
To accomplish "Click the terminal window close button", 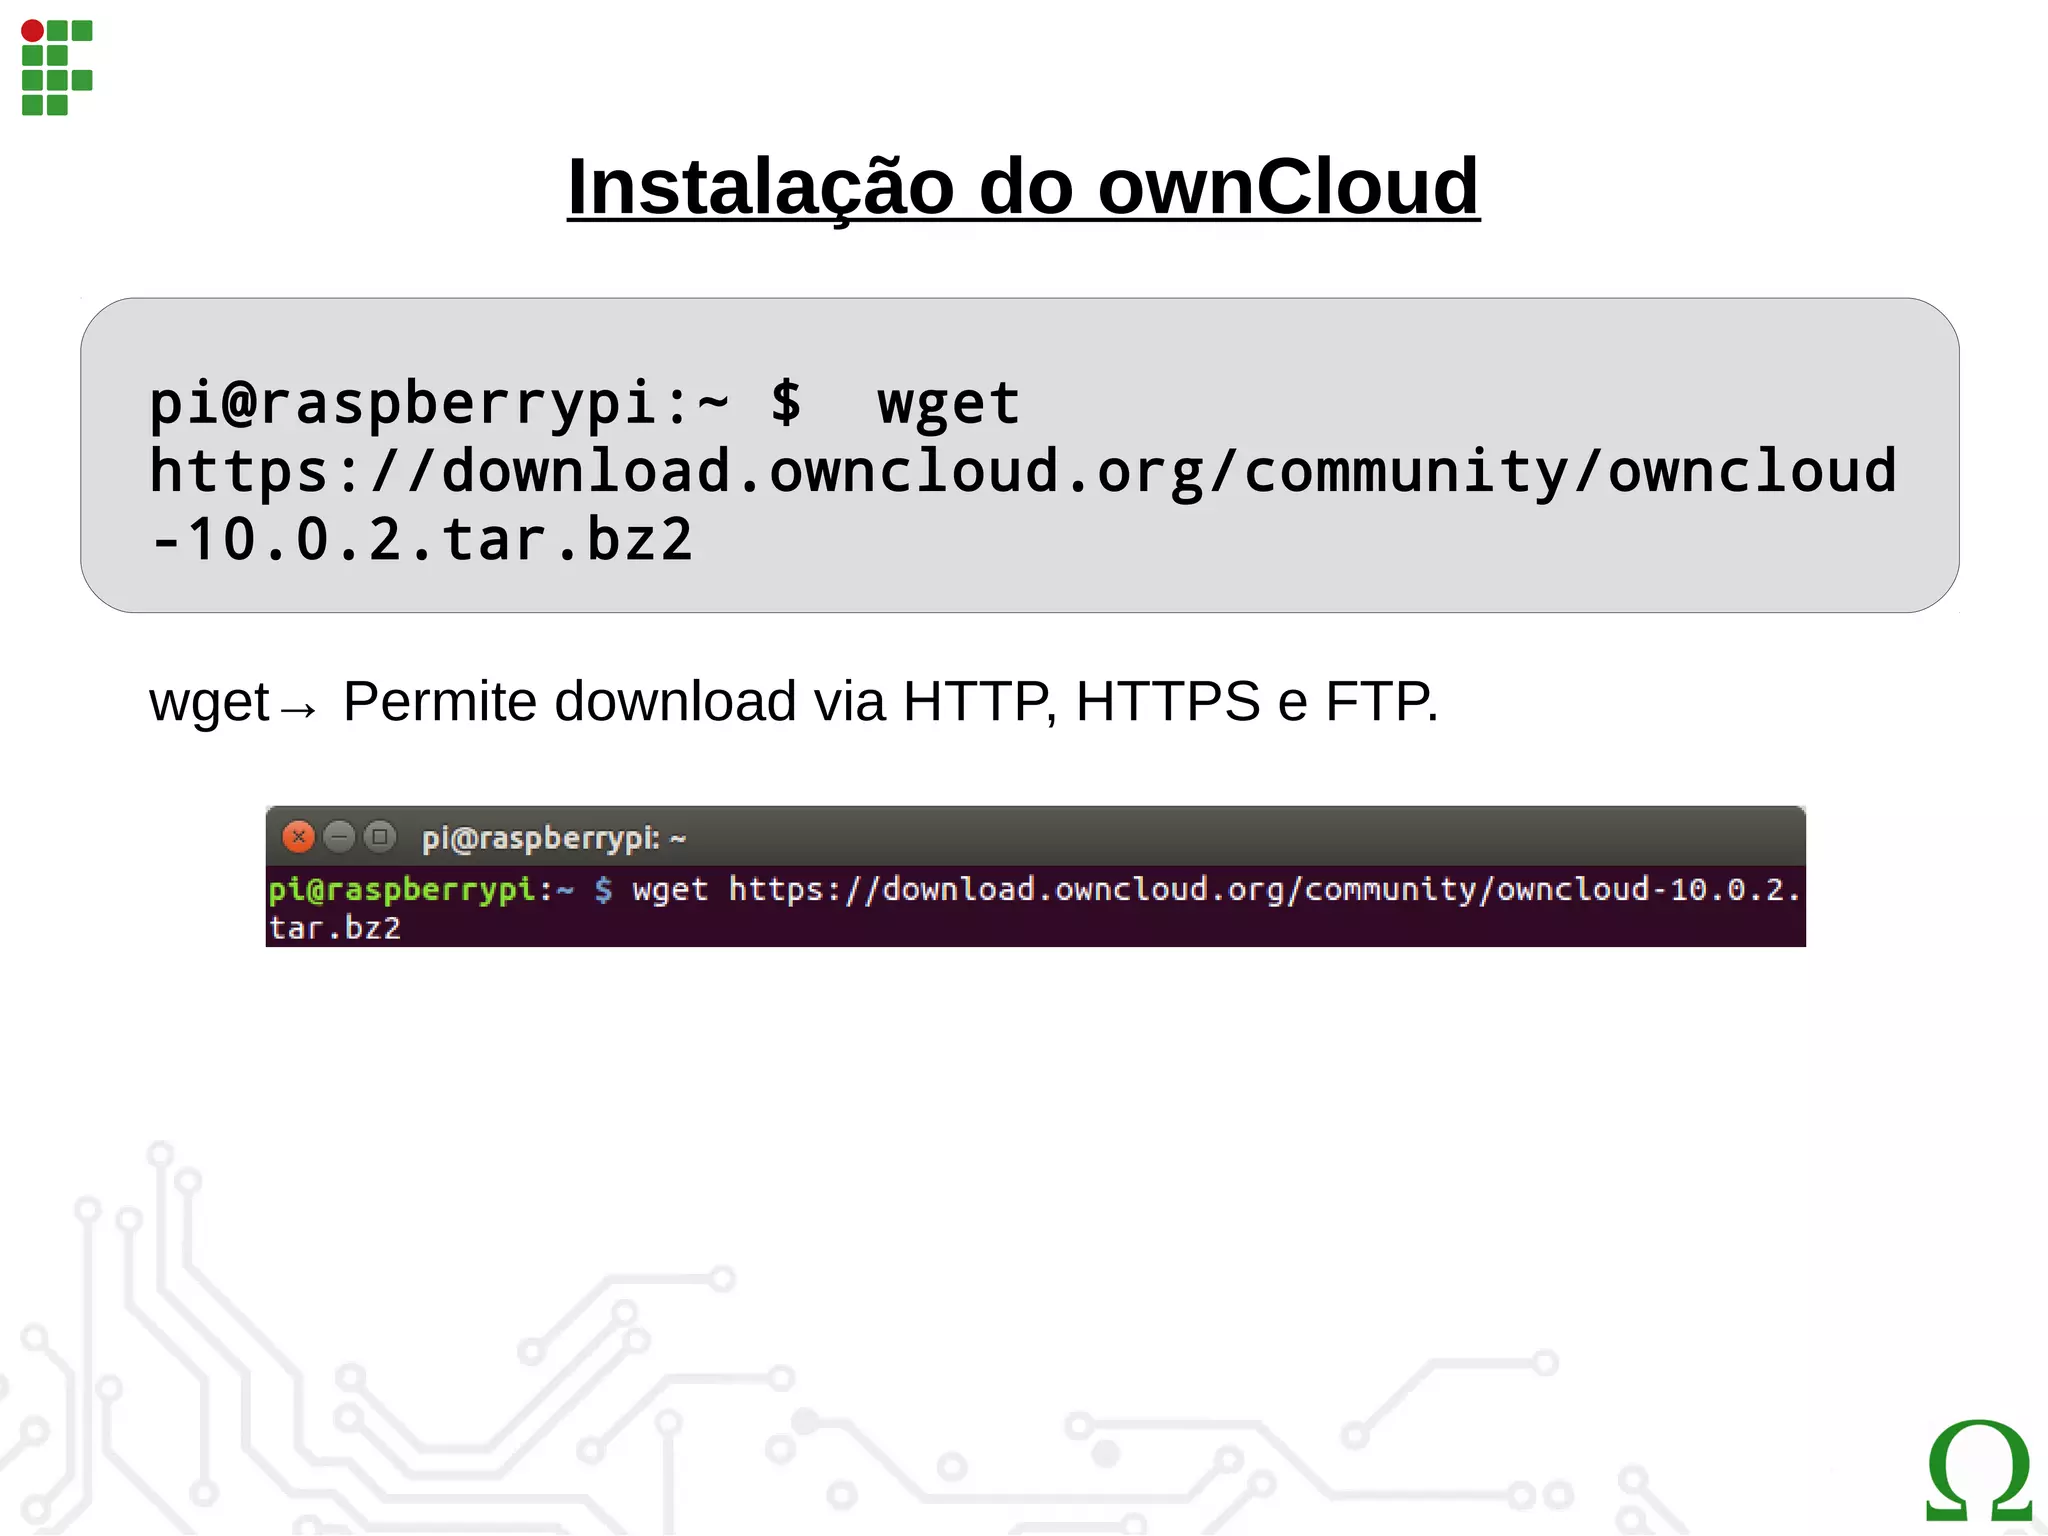I will coord(298,836).
